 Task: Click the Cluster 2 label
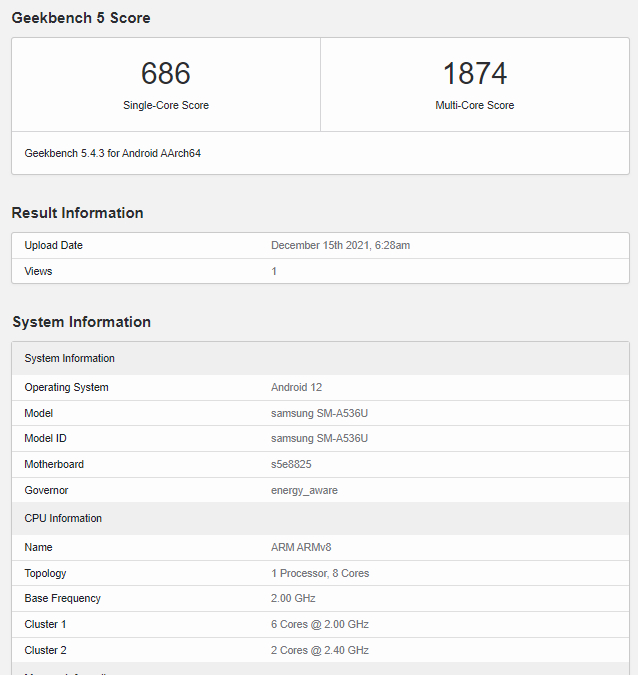(45, 650)
